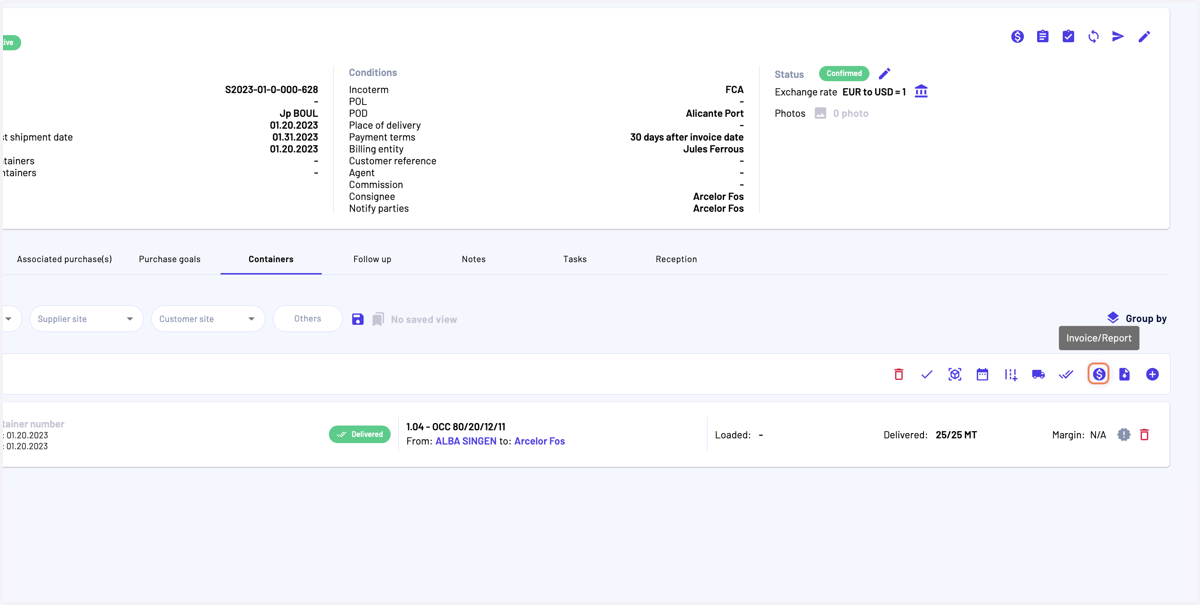
Task: Click the Jp BOUL value
Action: [299, 114]
